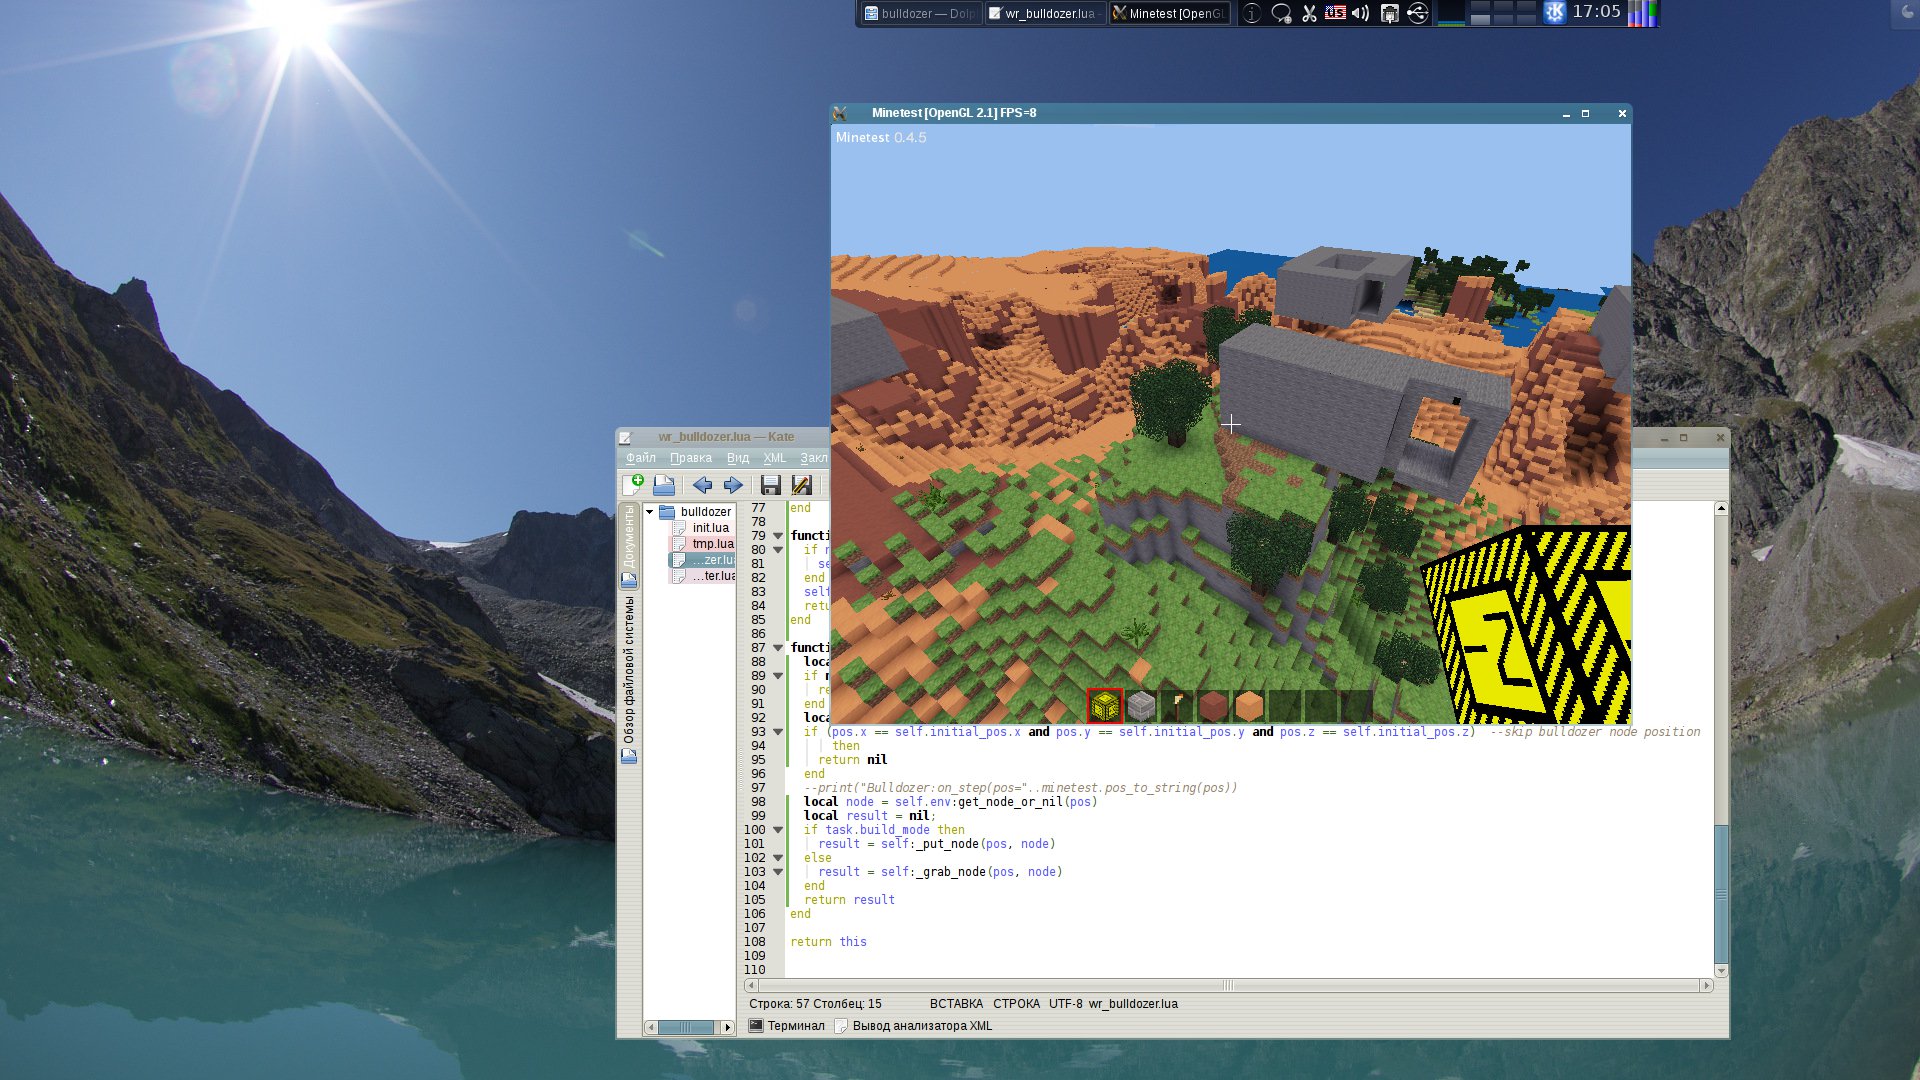1920x1080 pixels.
Task: Select the torch item in Minetest hotbar
Action: tap(1177, 706)
